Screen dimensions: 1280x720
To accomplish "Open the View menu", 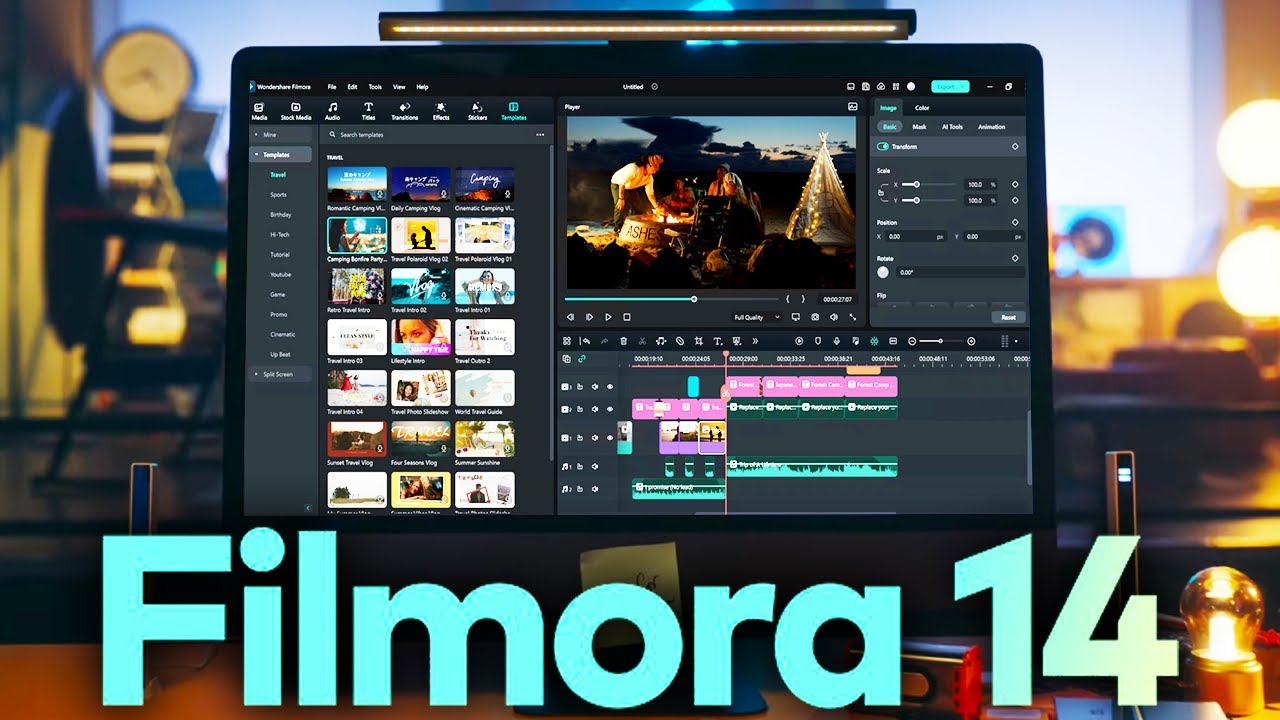I will (399, 87).
